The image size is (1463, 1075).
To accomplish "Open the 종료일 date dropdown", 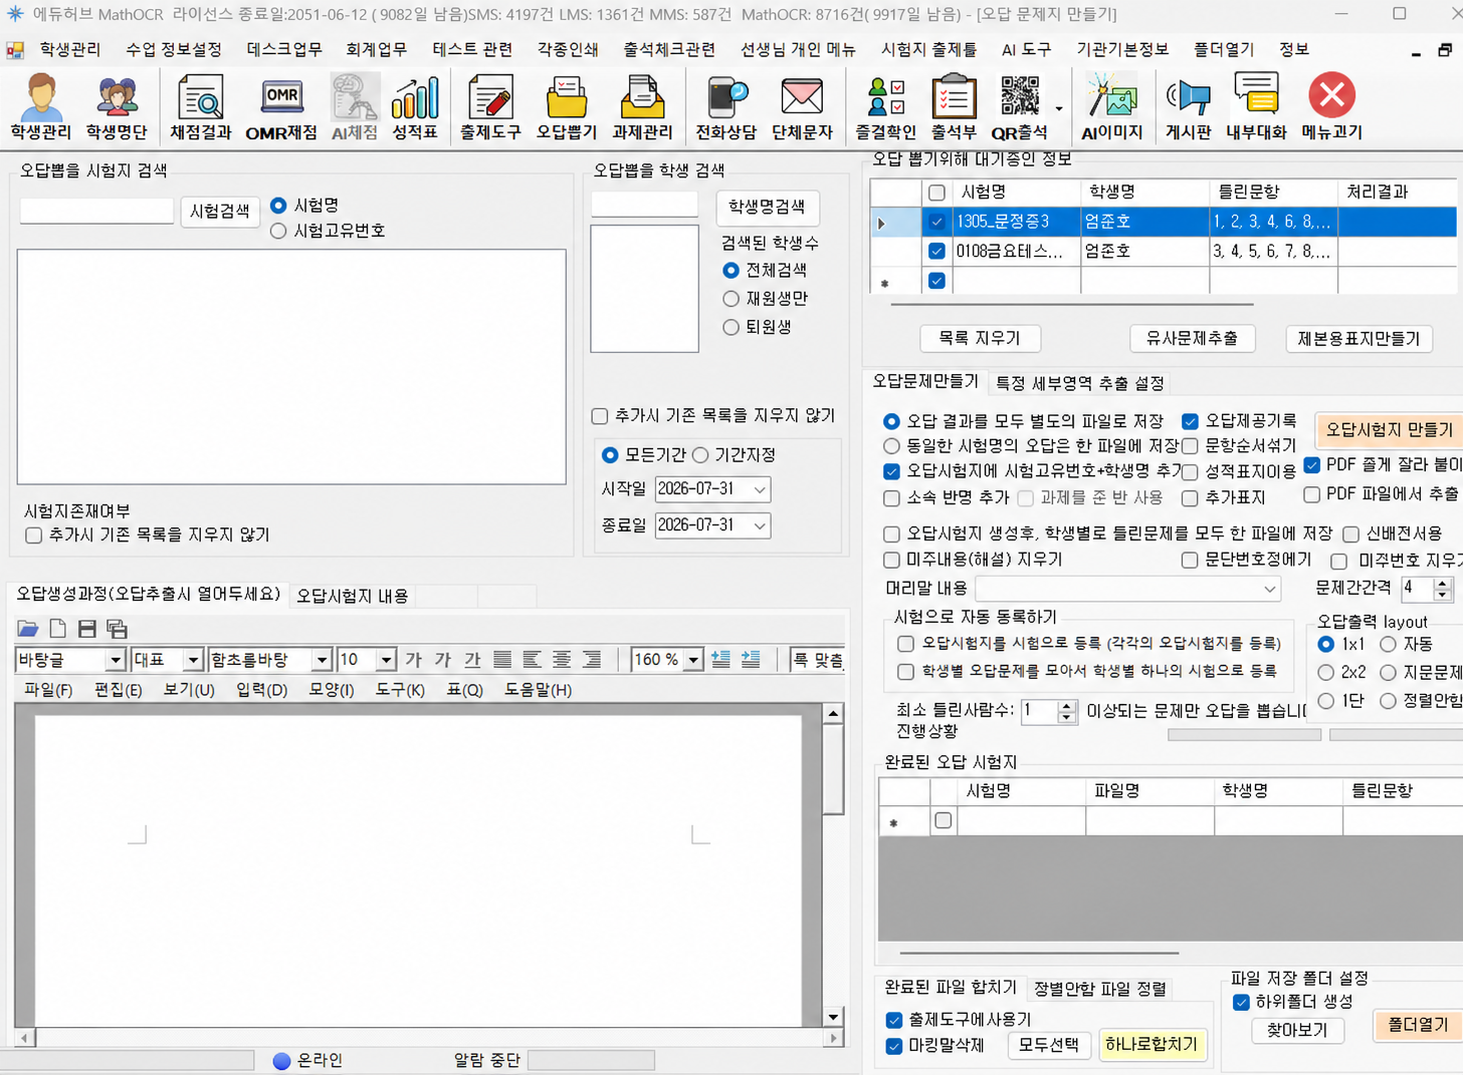I will pyautogui.click(x=760, y=525).
